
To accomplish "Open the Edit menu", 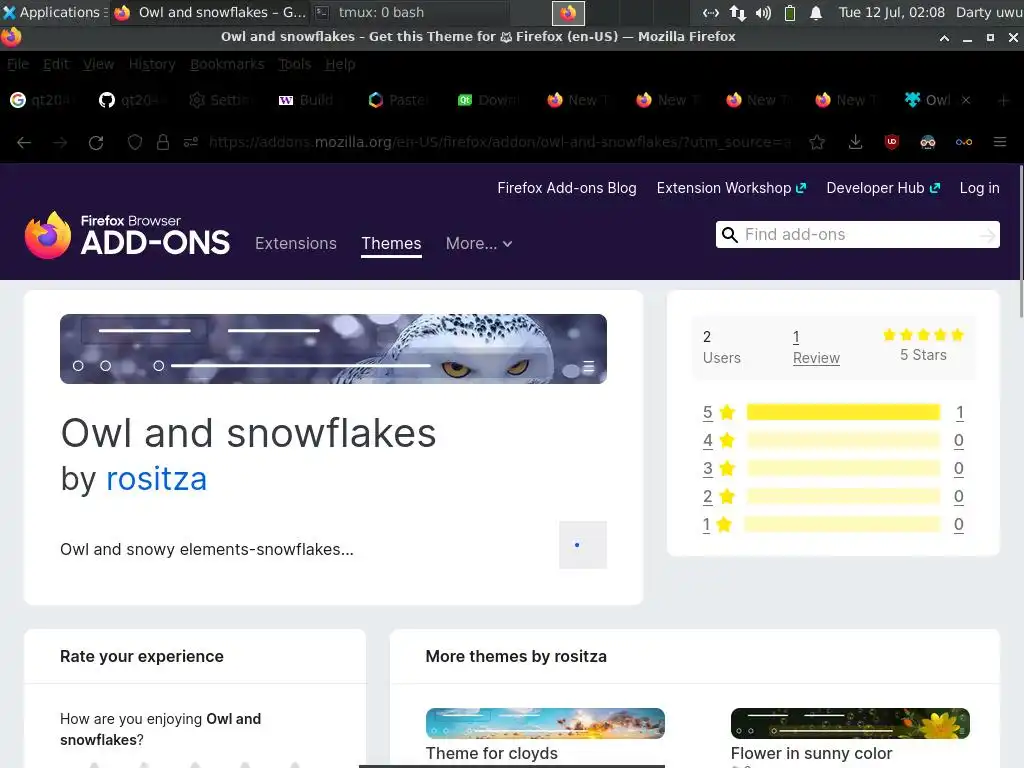I will click(56, 64).
